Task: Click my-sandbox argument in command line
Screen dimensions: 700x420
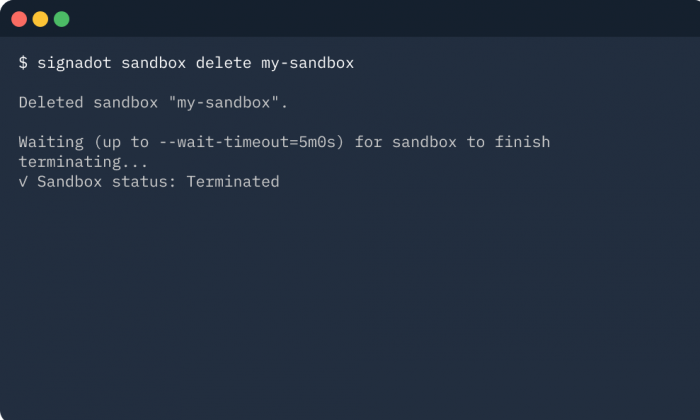Action: (x=308, y=63)
